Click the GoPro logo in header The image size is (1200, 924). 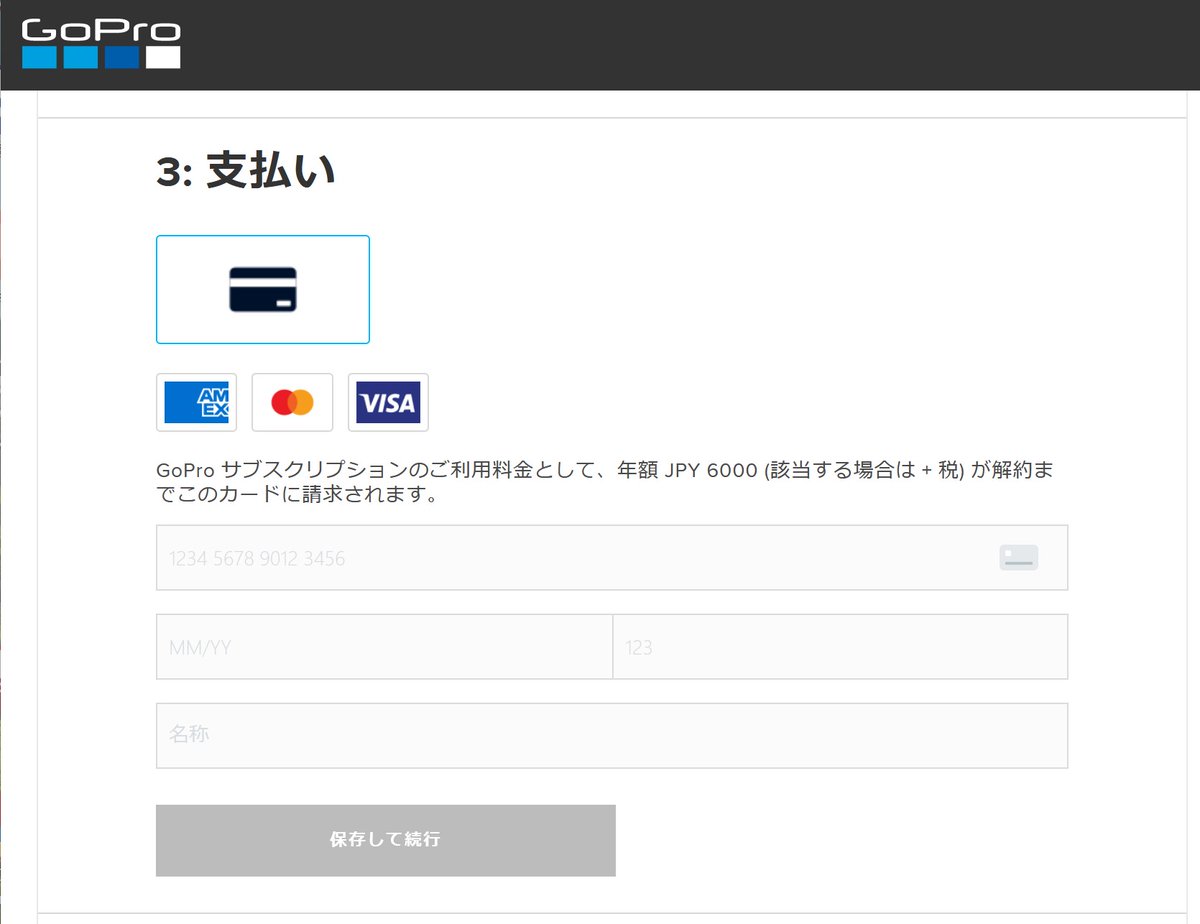[x=101, y=44]
